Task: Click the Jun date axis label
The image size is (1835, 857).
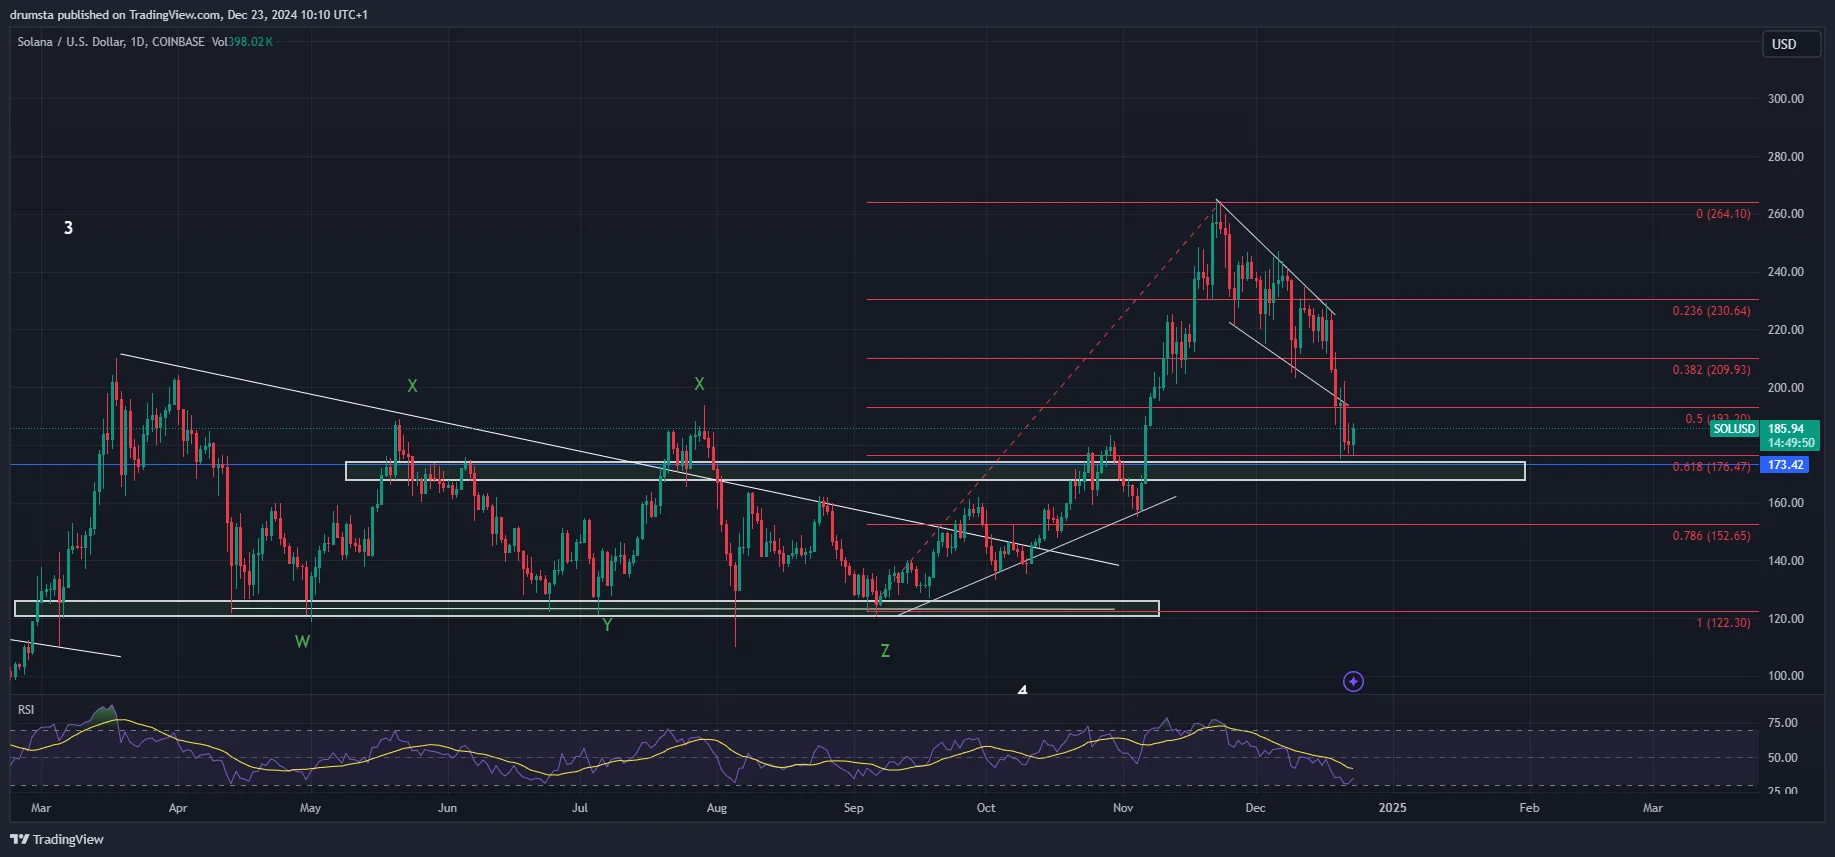Action: point(447,808)
